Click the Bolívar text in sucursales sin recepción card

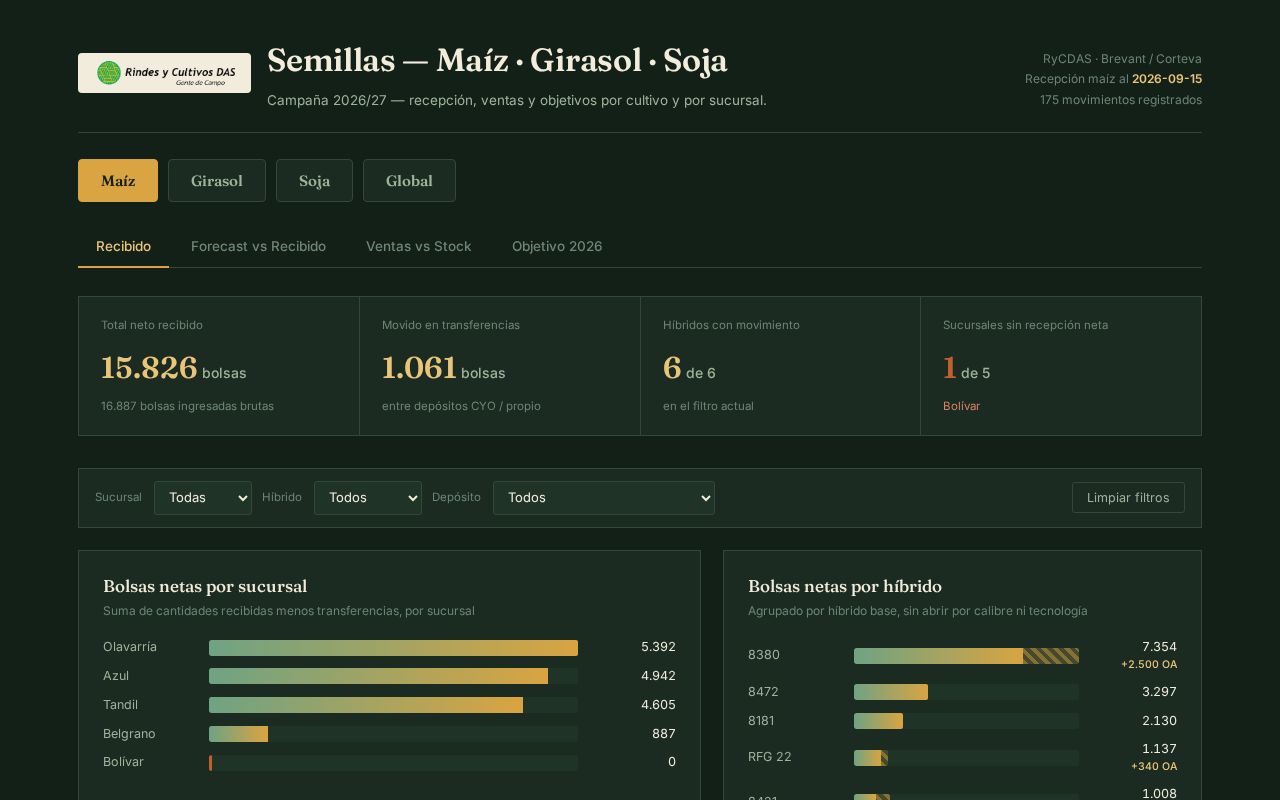click(x=961, y=406)
